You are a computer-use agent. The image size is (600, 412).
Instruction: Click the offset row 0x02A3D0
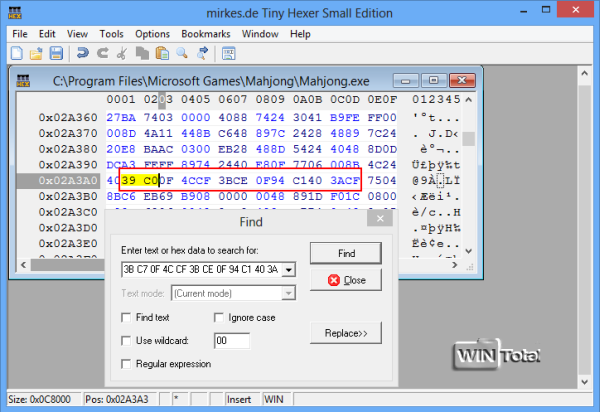click(68, 228)
